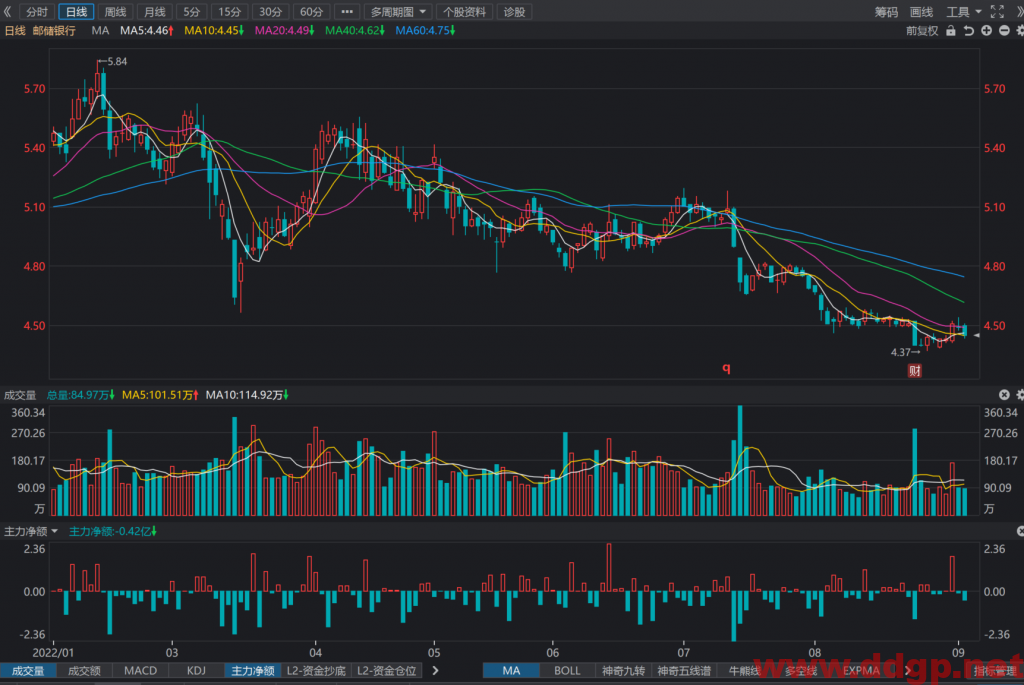Screen dimensions: 1024x685
Task: Click the MA5:4.46 moving average value
Action: coord(147,31)
